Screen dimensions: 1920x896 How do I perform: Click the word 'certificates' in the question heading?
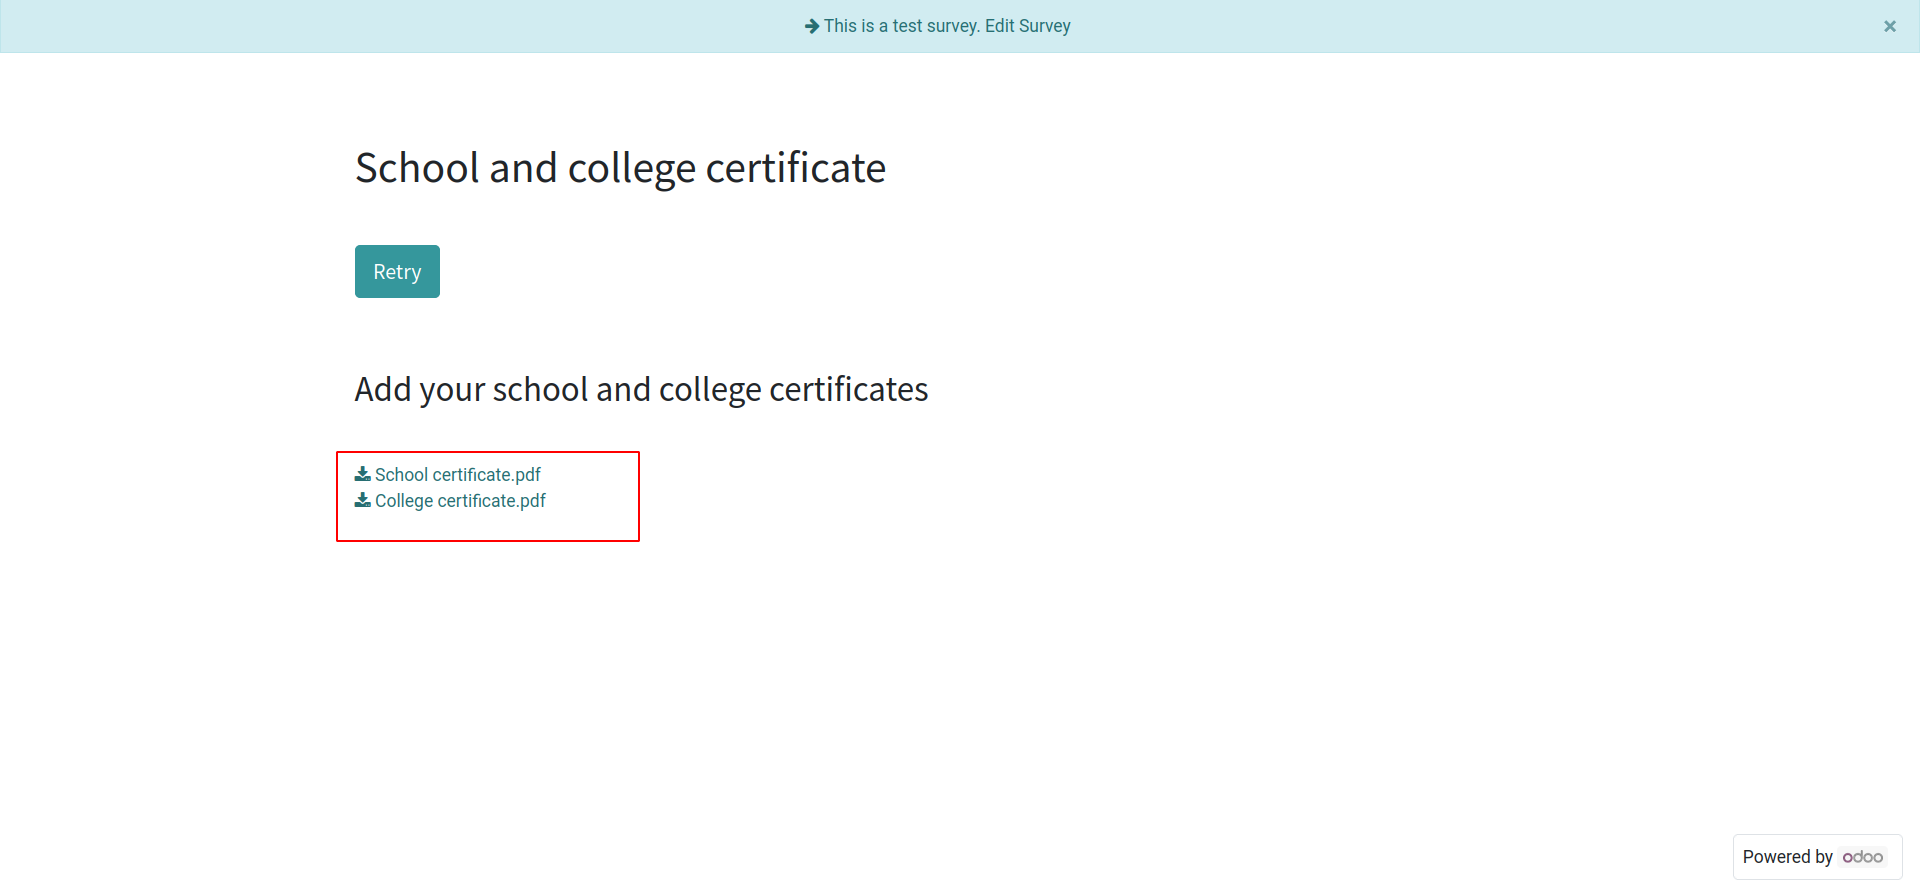pos(849,389)
